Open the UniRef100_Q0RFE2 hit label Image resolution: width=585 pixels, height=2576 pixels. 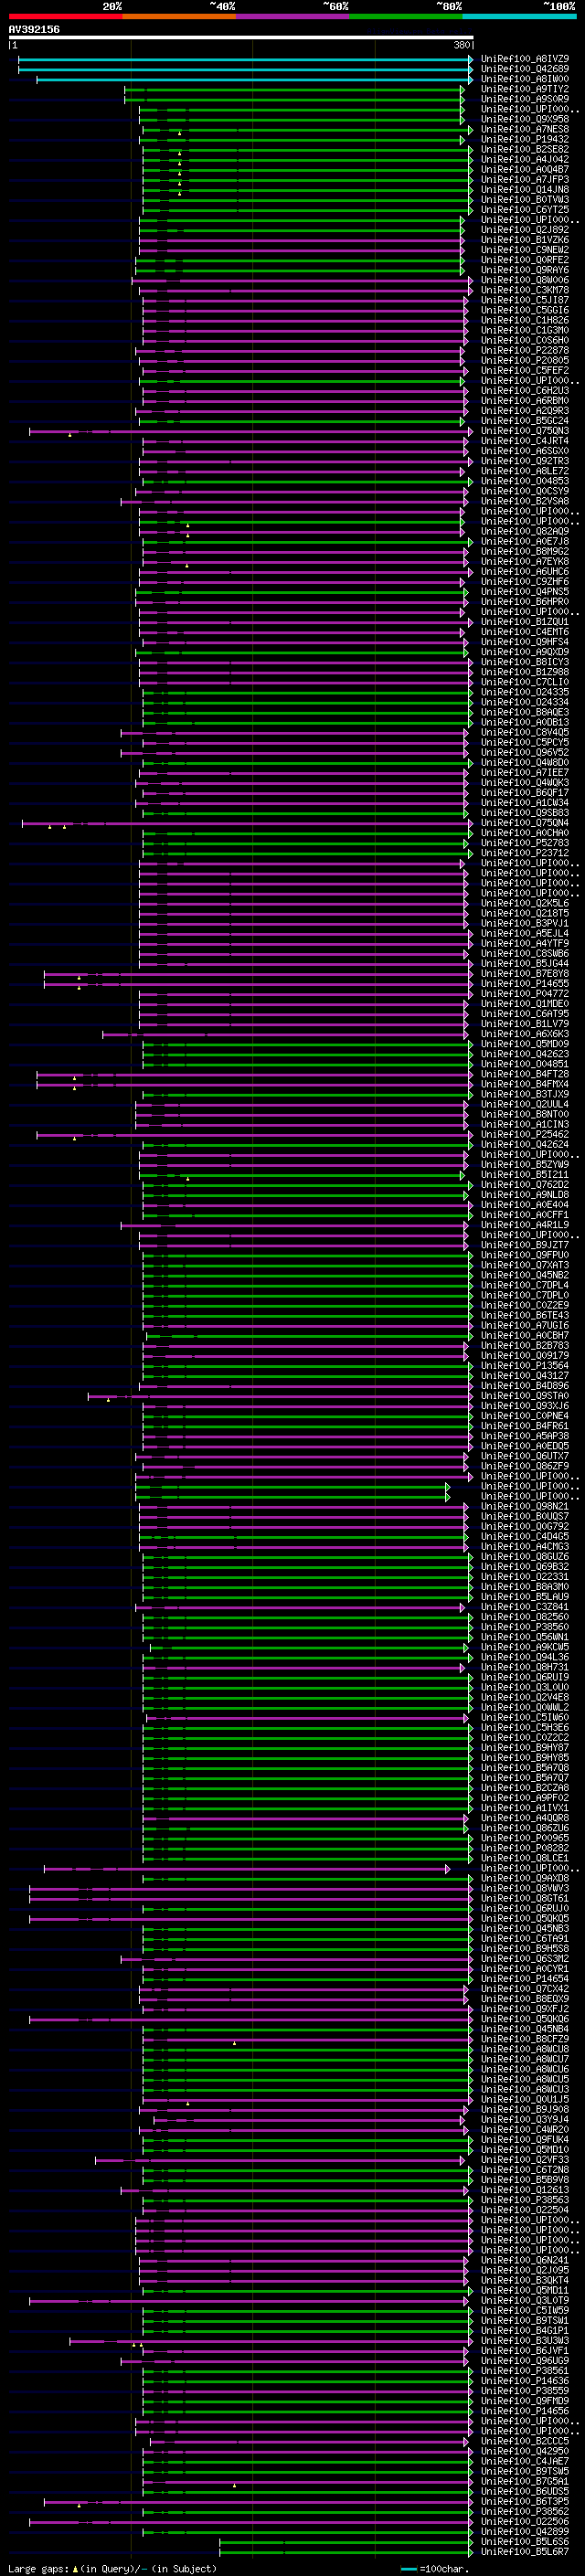(525, 260)
